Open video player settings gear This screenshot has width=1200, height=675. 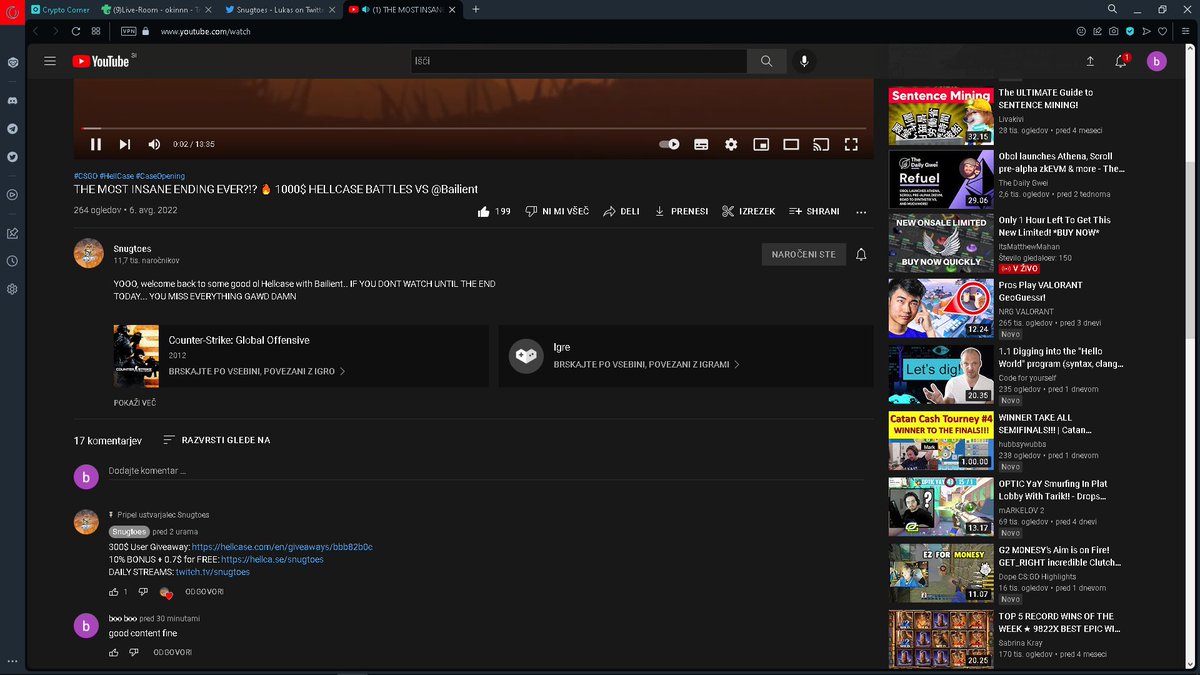(731, 144)
